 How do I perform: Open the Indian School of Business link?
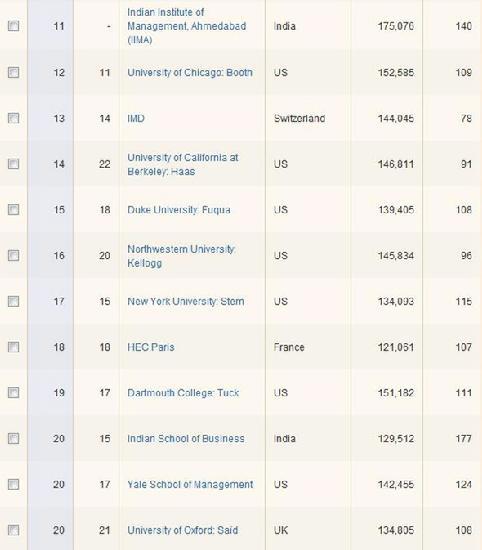186,439
